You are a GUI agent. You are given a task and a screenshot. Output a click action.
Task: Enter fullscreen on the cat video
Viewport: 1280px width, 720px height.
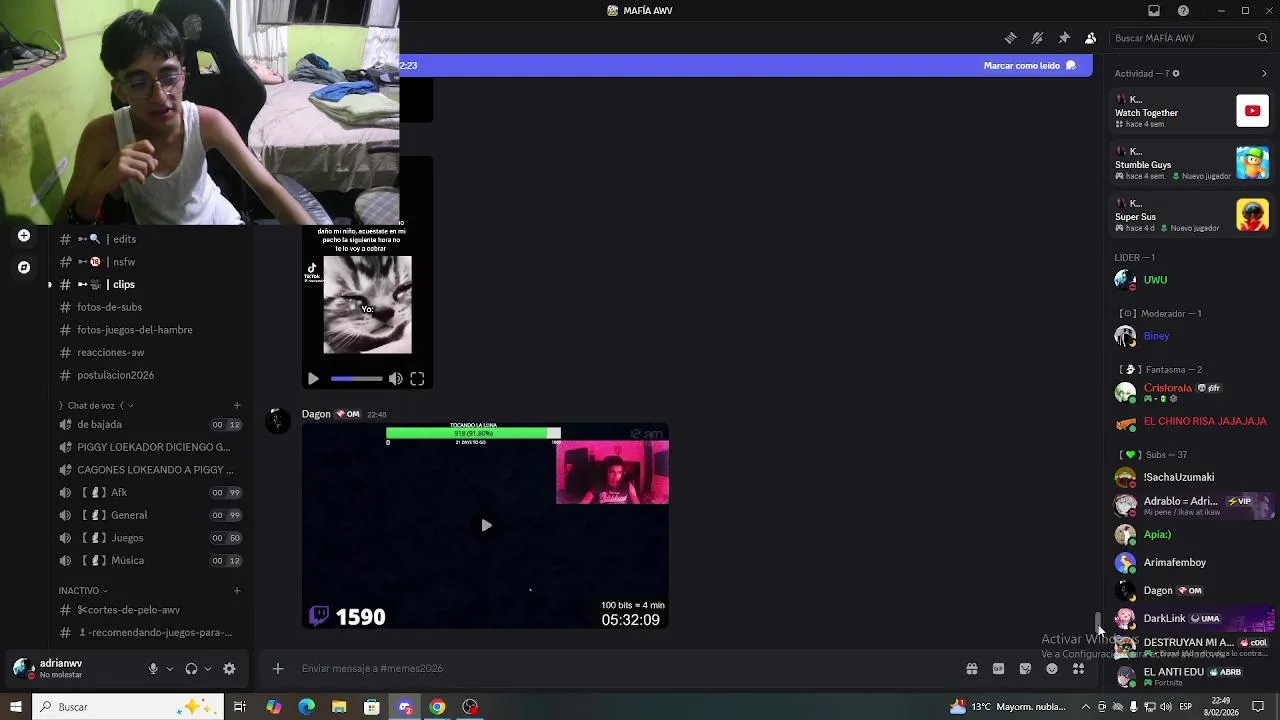pos(417,379)
